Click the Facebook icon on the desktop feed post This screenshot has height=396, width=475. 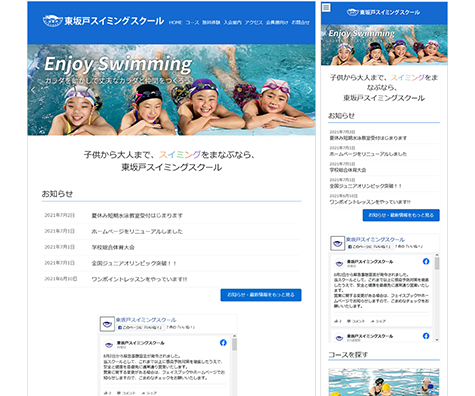223,343
